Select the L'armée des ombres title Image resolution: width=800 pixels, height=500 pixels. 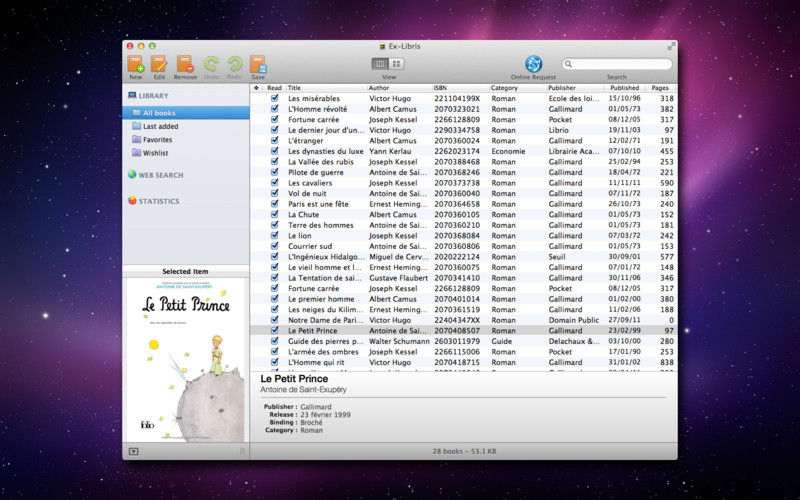point(323,352)
